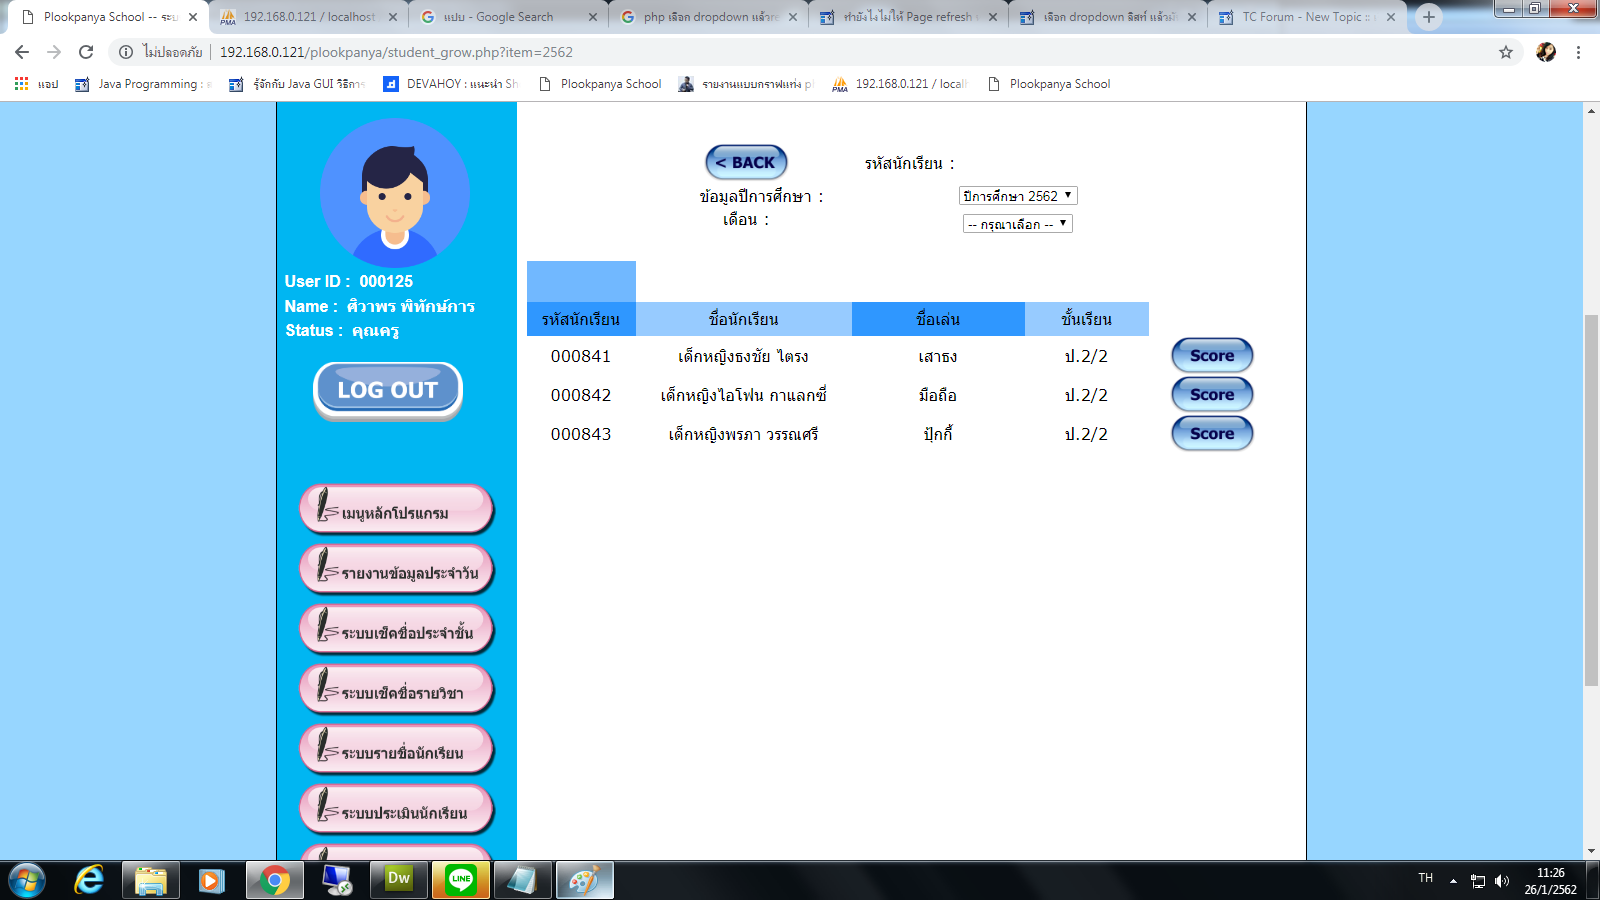Switch to the 192.168.0.121 / localhost tab
The width and height of the screenshot is (1600, 900).
click(309, 17)
